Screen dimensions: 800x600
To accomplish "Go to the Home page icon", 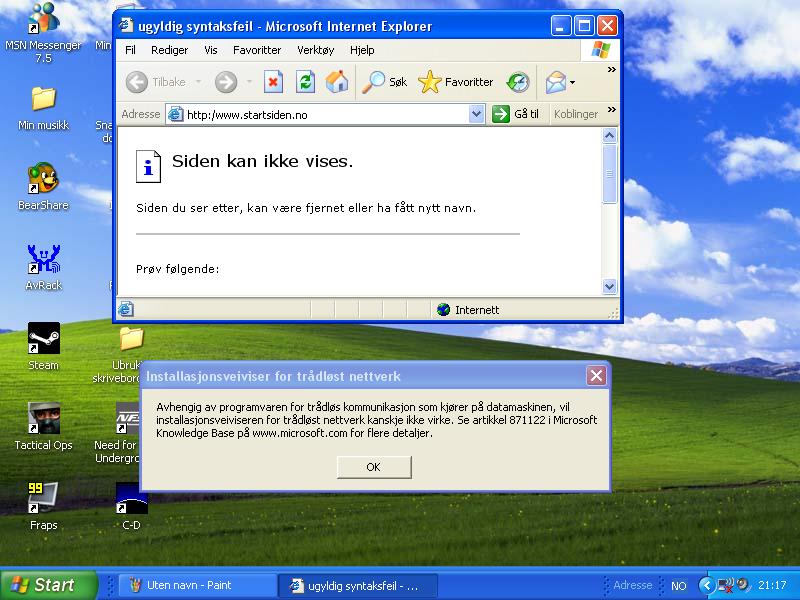I will tap(337, 82).
